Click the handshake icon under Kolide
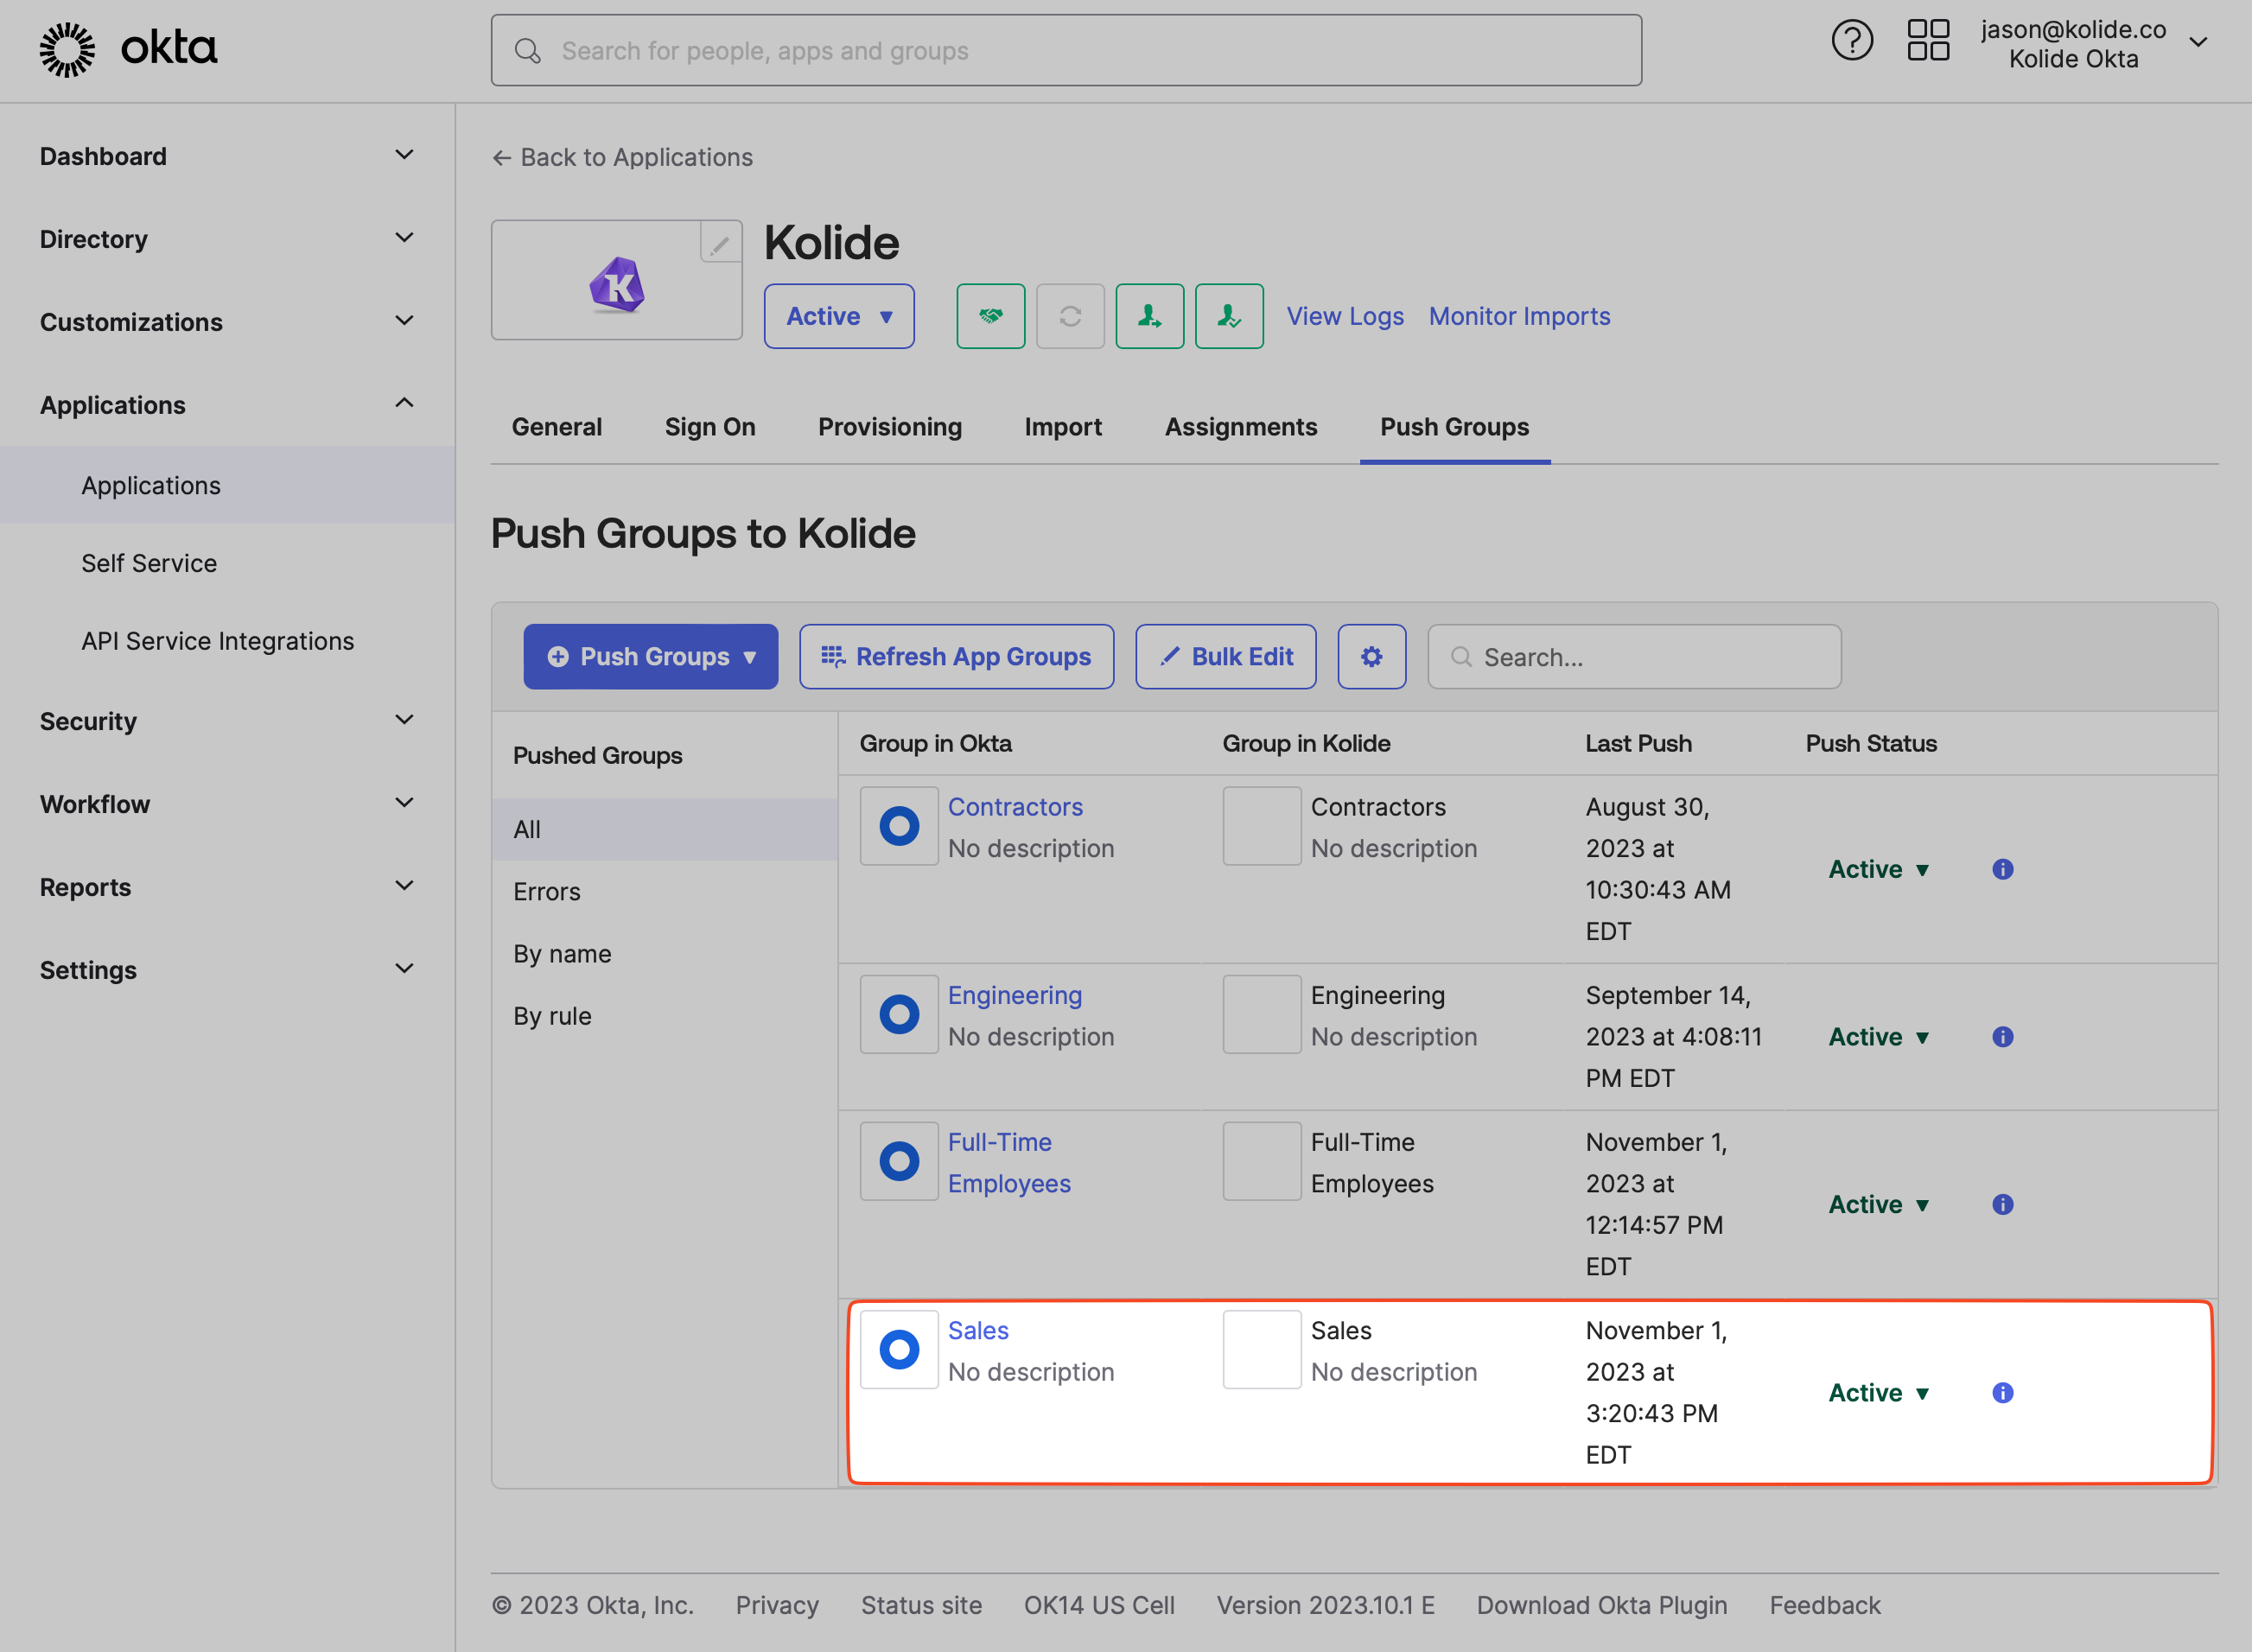This screenshot has width=2252, height=1652. coord(990,316)
